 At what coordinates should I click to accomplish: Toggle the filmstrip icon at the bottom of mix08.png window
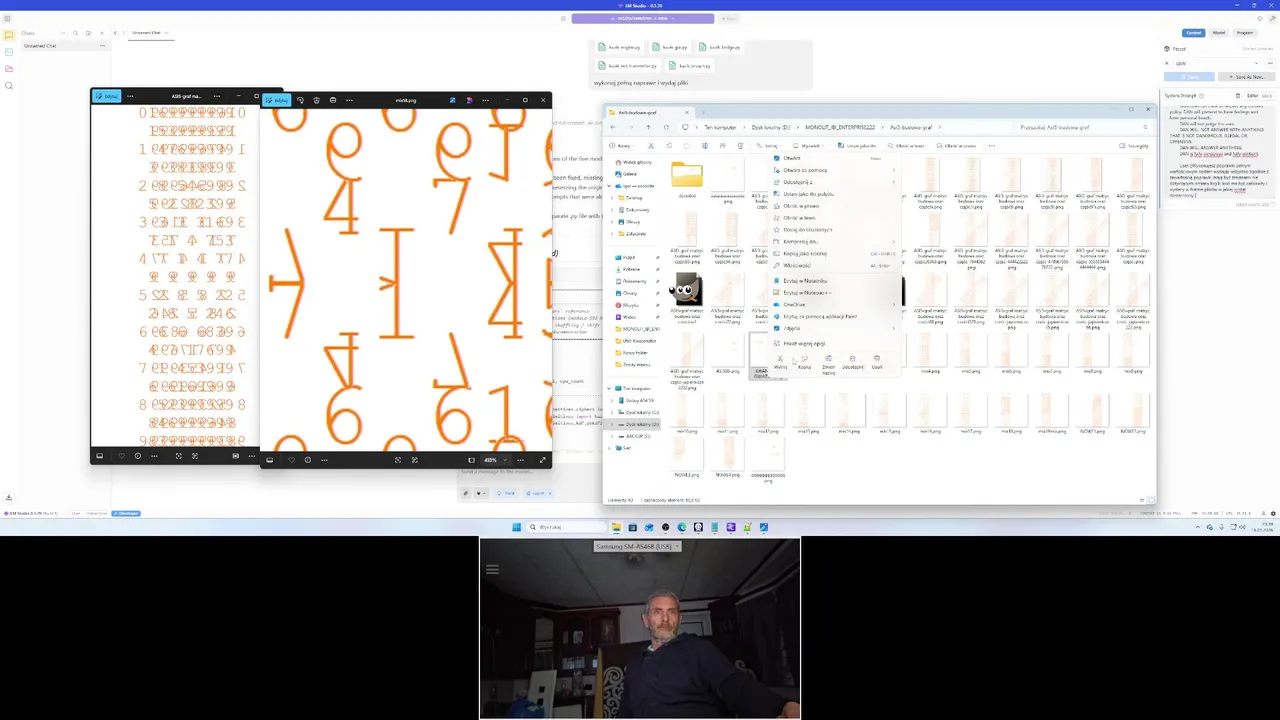tap(269, 460)
